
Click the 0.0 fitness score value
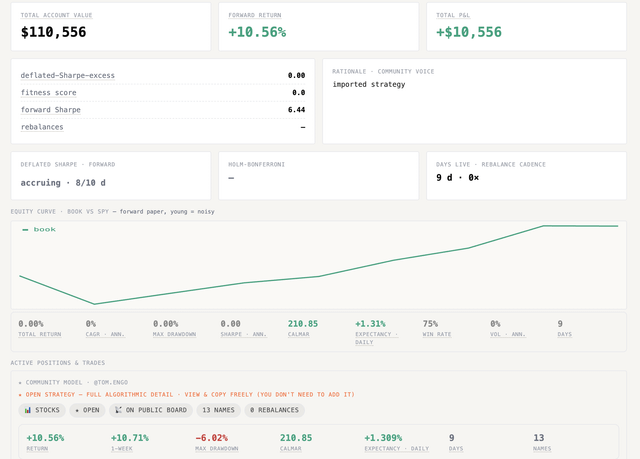[298, 93]
